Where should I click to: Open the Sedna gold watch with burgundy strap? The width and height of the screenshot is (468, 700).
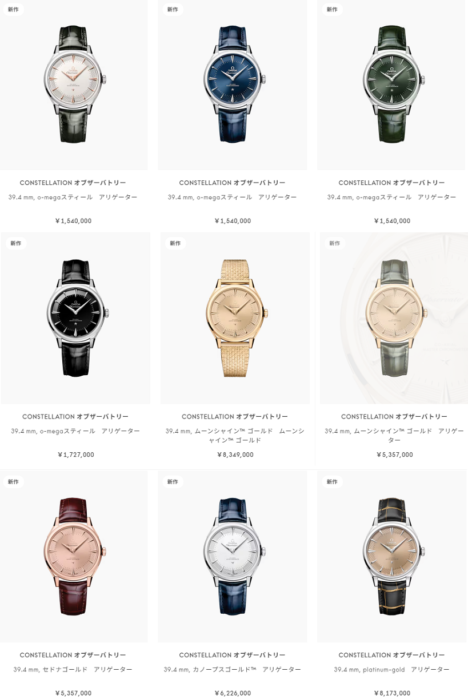pyautogui.click(x=75, y=556)
